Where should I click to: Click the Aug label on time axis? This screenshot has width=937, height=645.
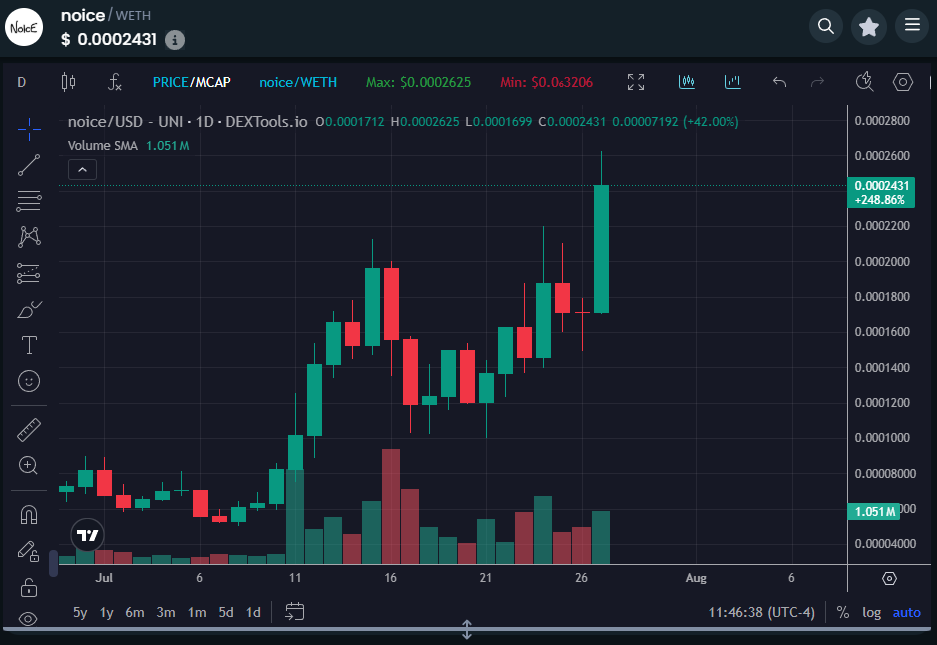pos(696,578)
